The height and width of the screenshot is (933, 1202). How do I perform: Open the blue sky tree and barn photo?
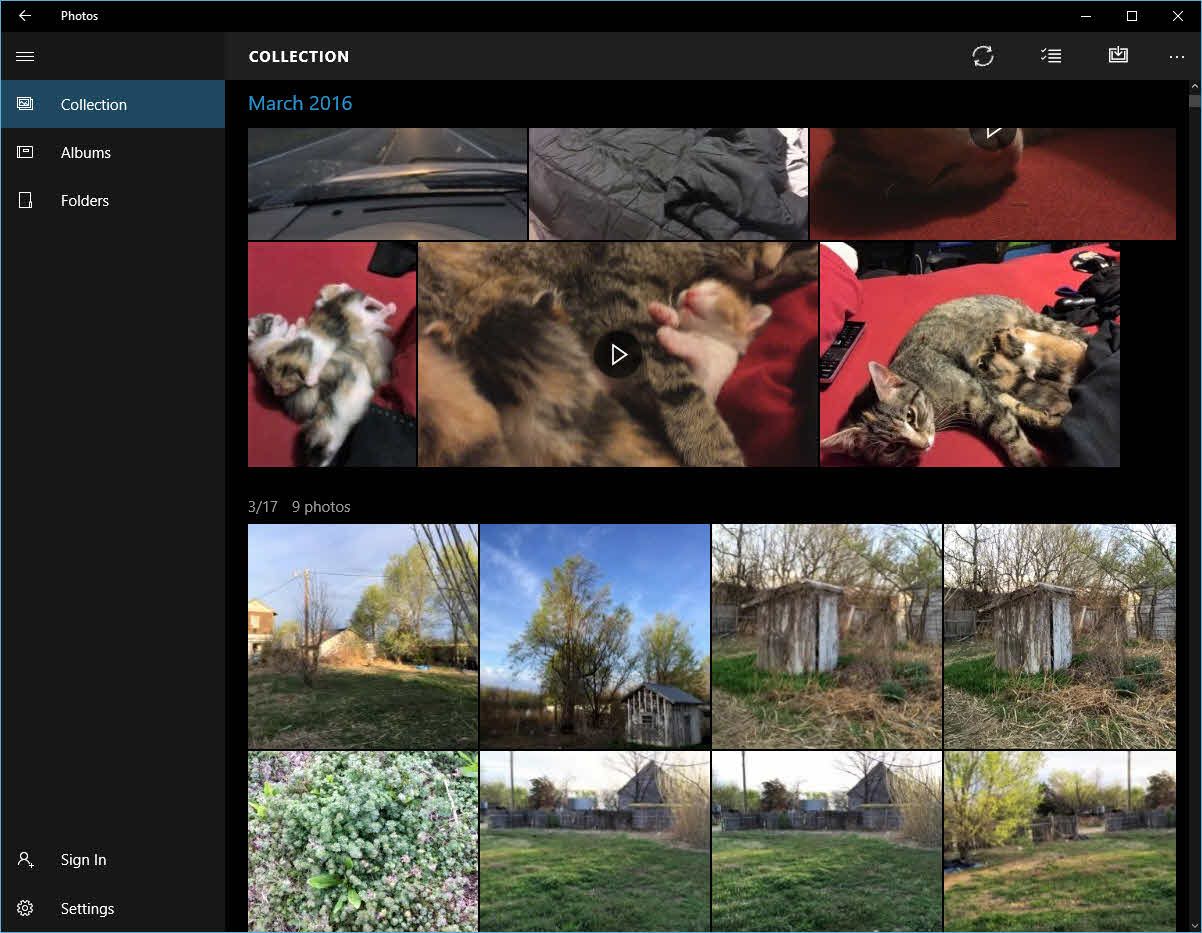594,636
